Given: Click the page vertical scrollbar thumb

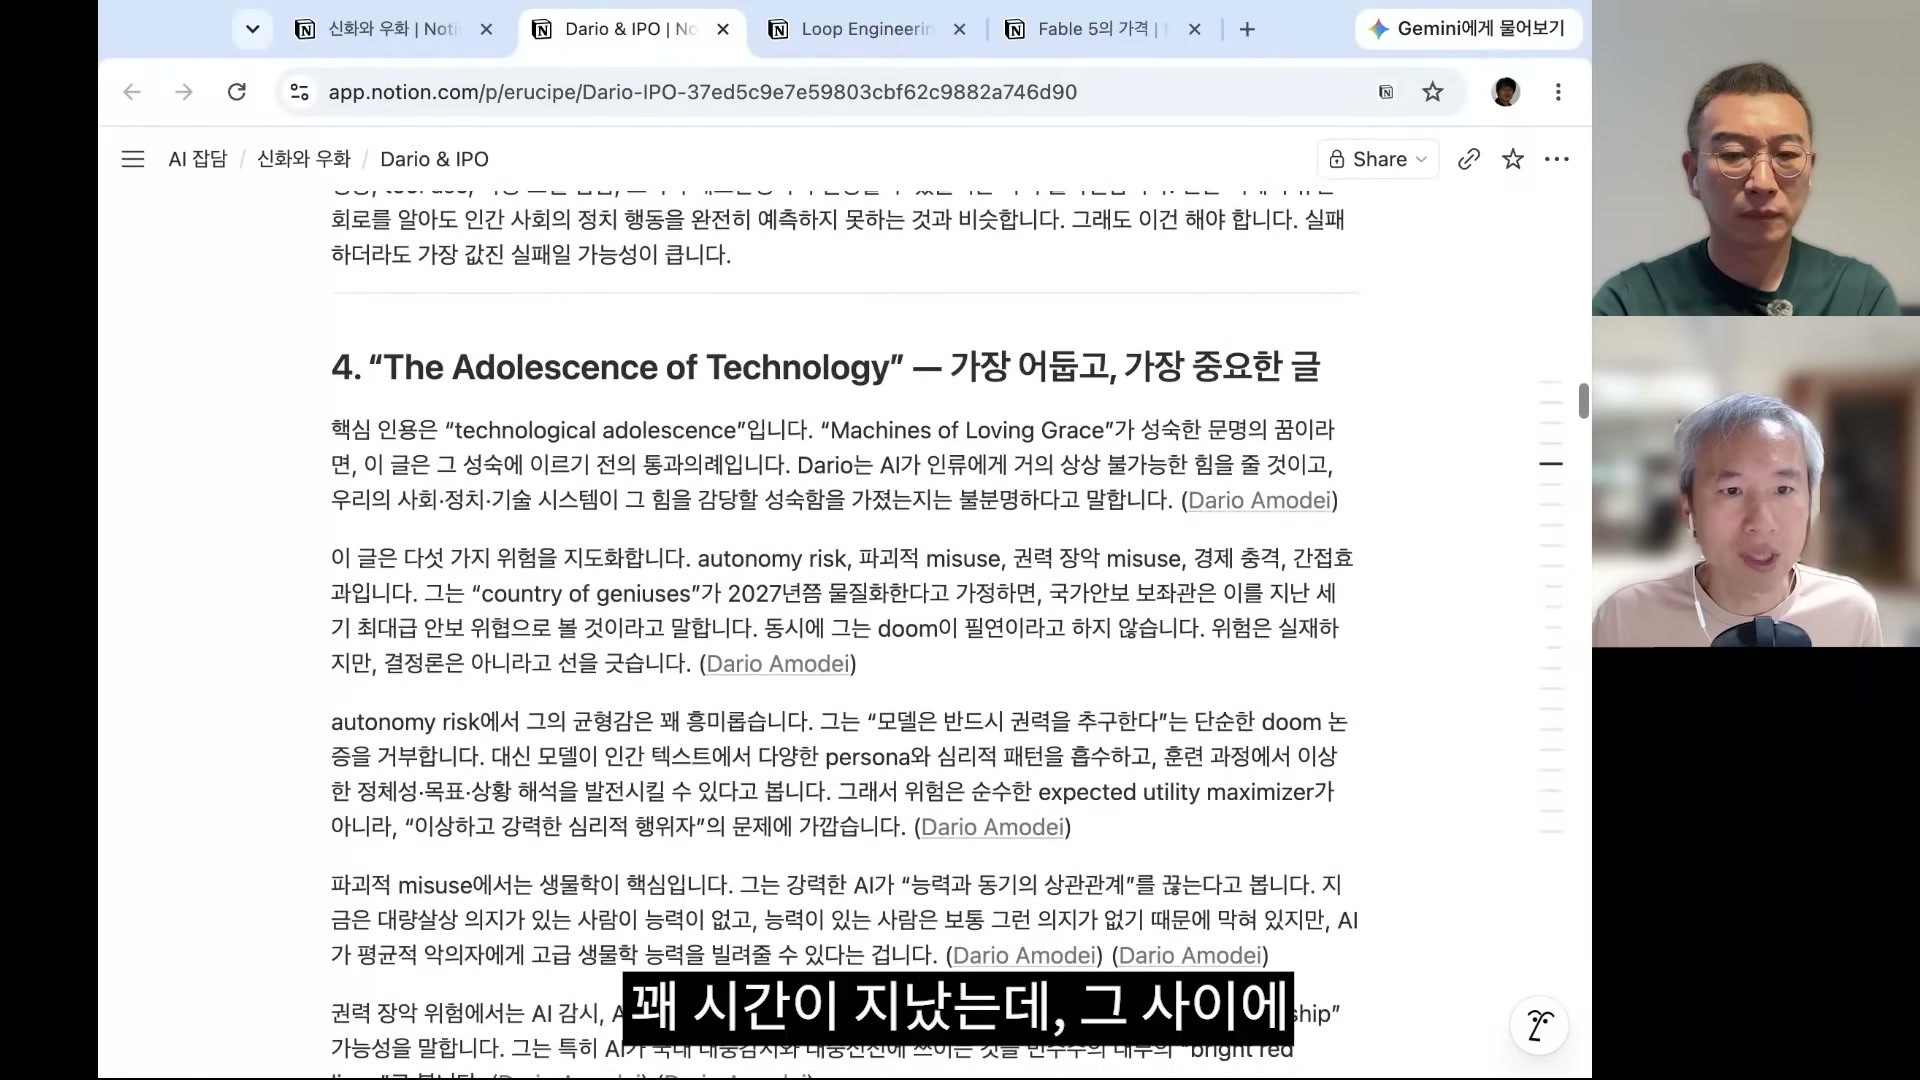Looking at the screenshot, I should [1584, 401].
